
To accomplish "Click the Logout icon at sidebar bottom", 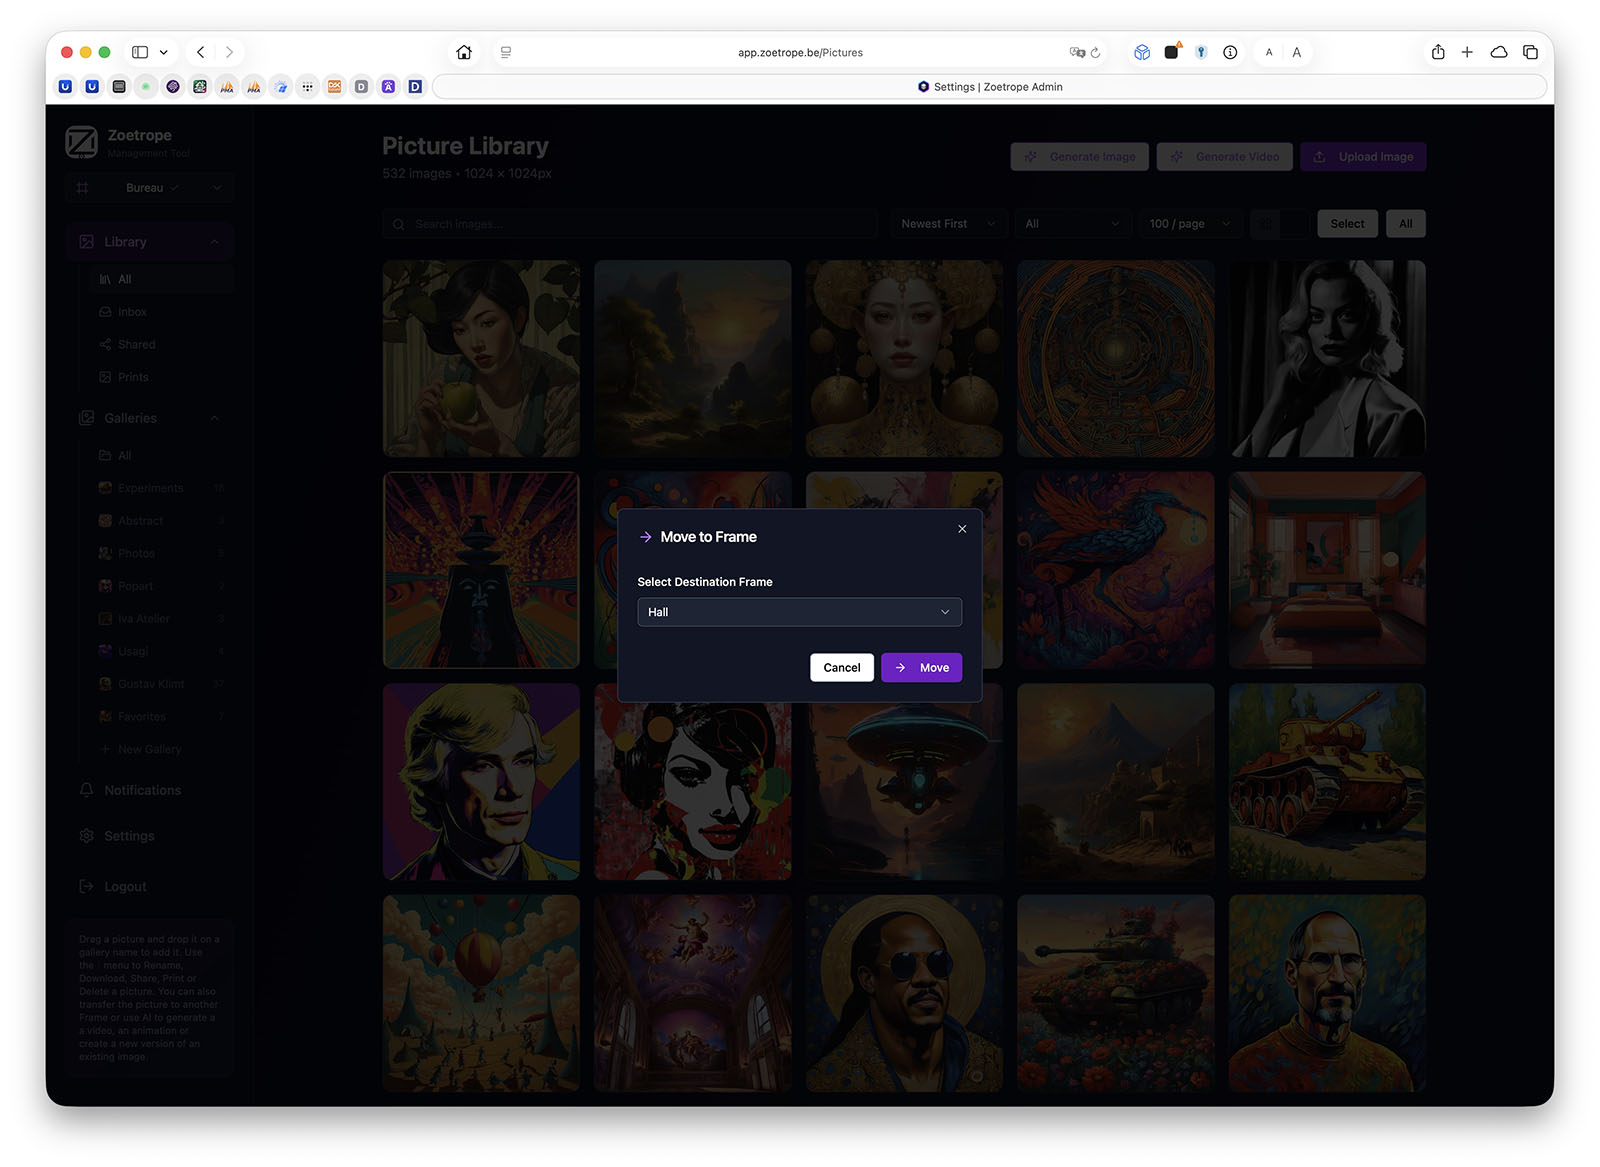I will coord(86,886).
